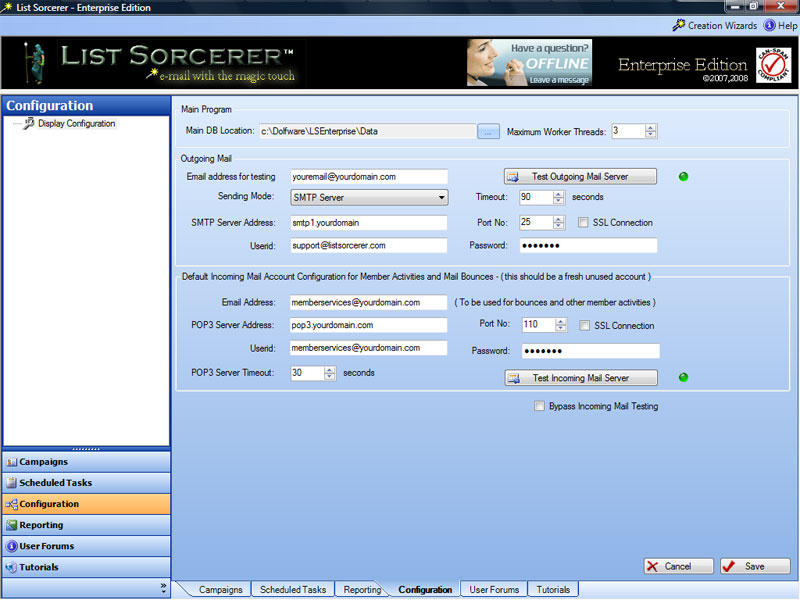Select Display Configuration in the tree
This screenshot has width=800, height=600.
tap(76, 123)
